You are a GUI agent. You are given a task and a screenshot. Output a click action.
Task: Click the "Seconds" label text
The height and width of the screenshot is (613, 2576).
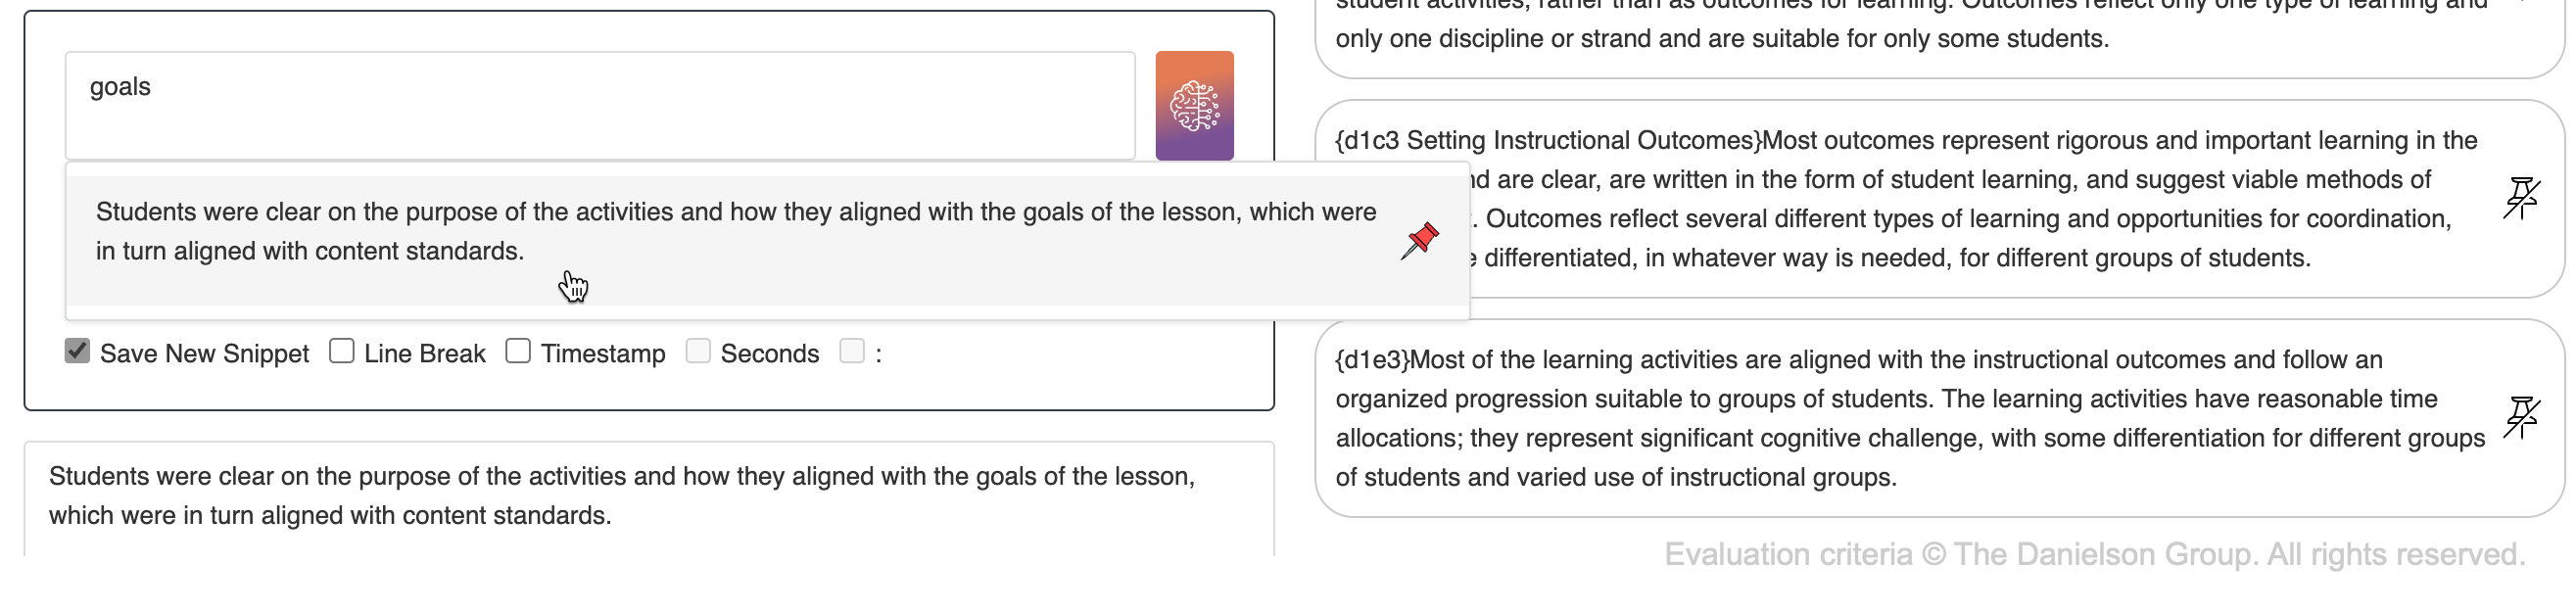coord(770,353)
